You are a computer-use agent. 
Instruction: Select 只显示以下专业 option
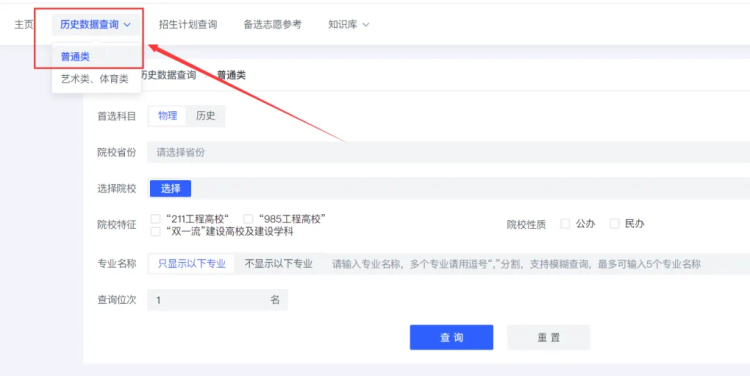tap(192, 264)
